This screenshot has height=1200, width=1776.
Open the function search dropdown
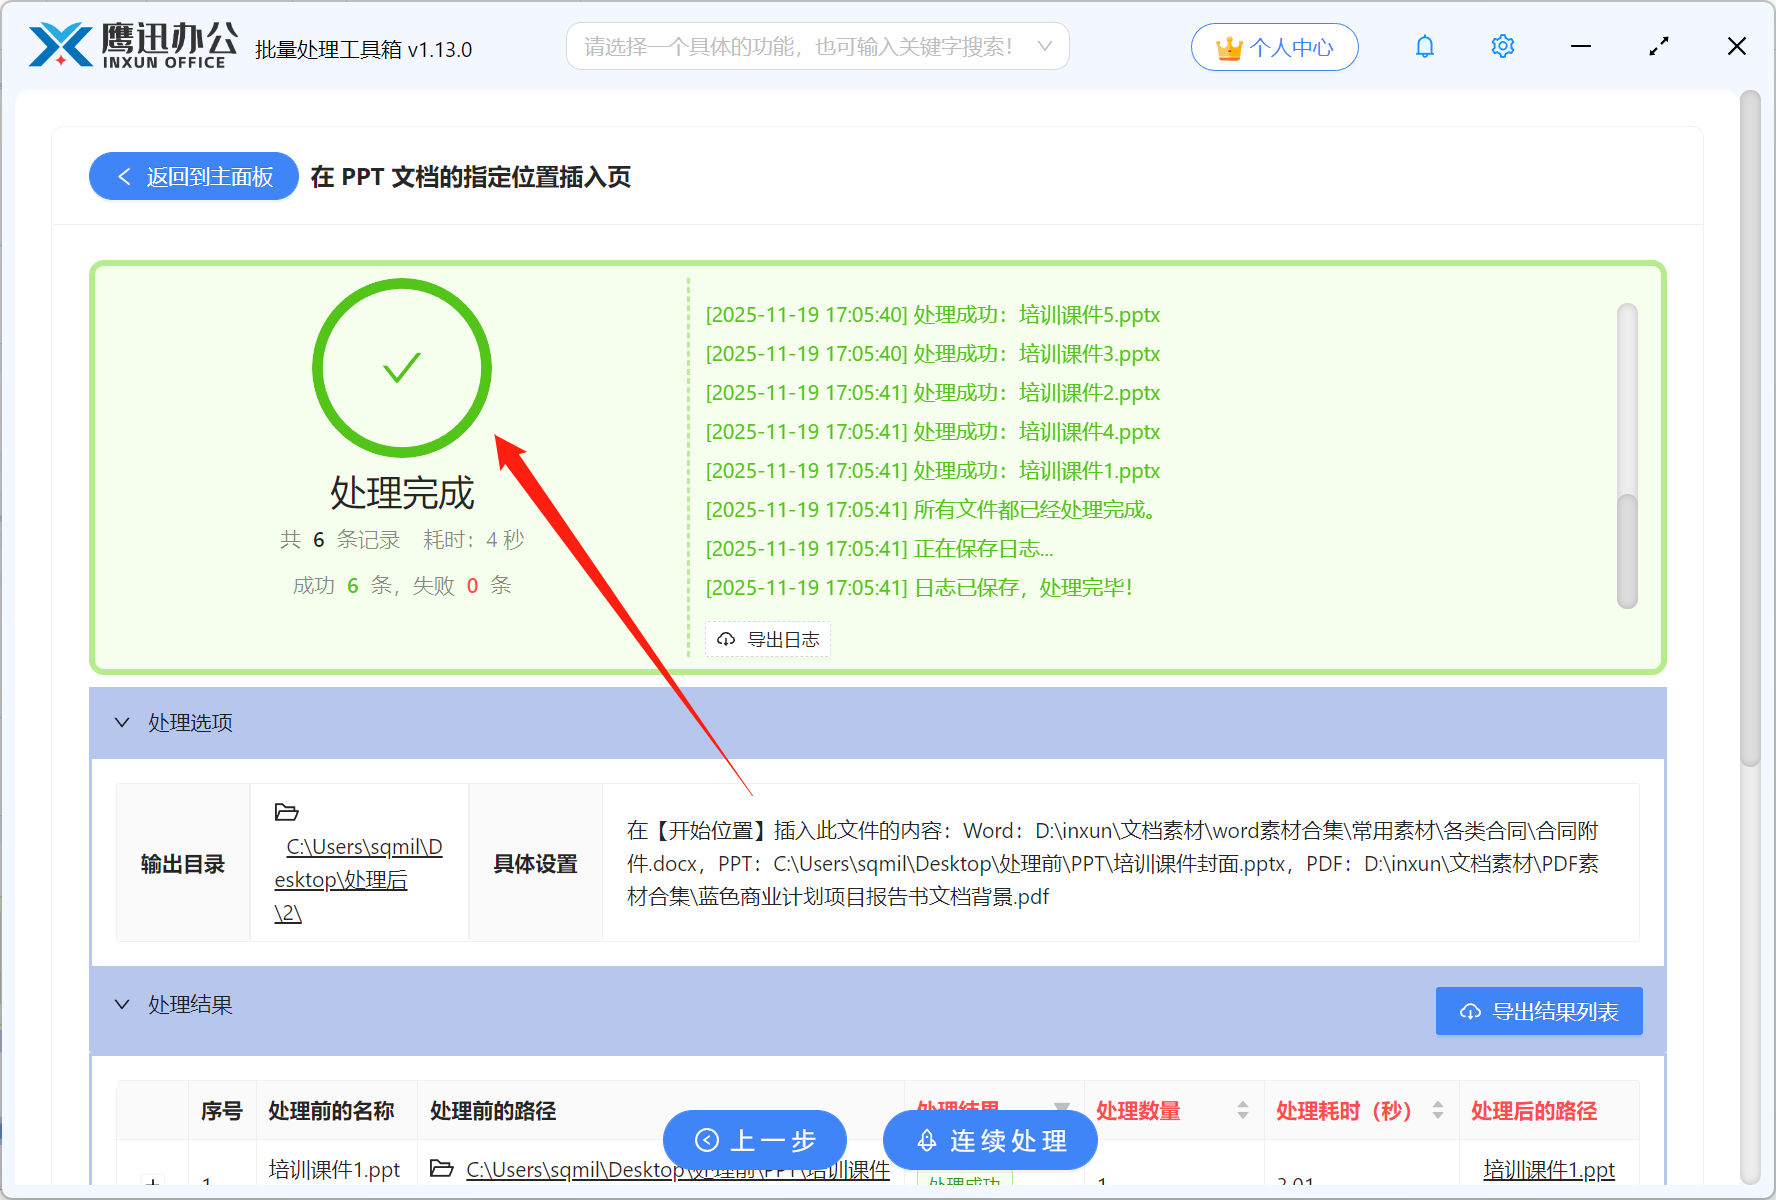coord(1044,45)
